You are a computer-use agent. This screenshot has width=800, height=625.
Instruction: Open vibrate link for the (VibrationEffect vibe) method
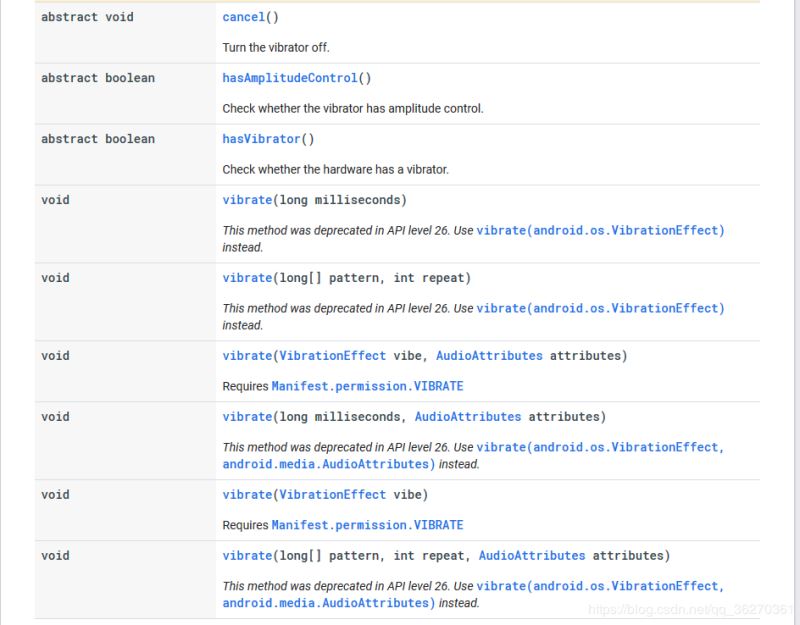[247, 495]
